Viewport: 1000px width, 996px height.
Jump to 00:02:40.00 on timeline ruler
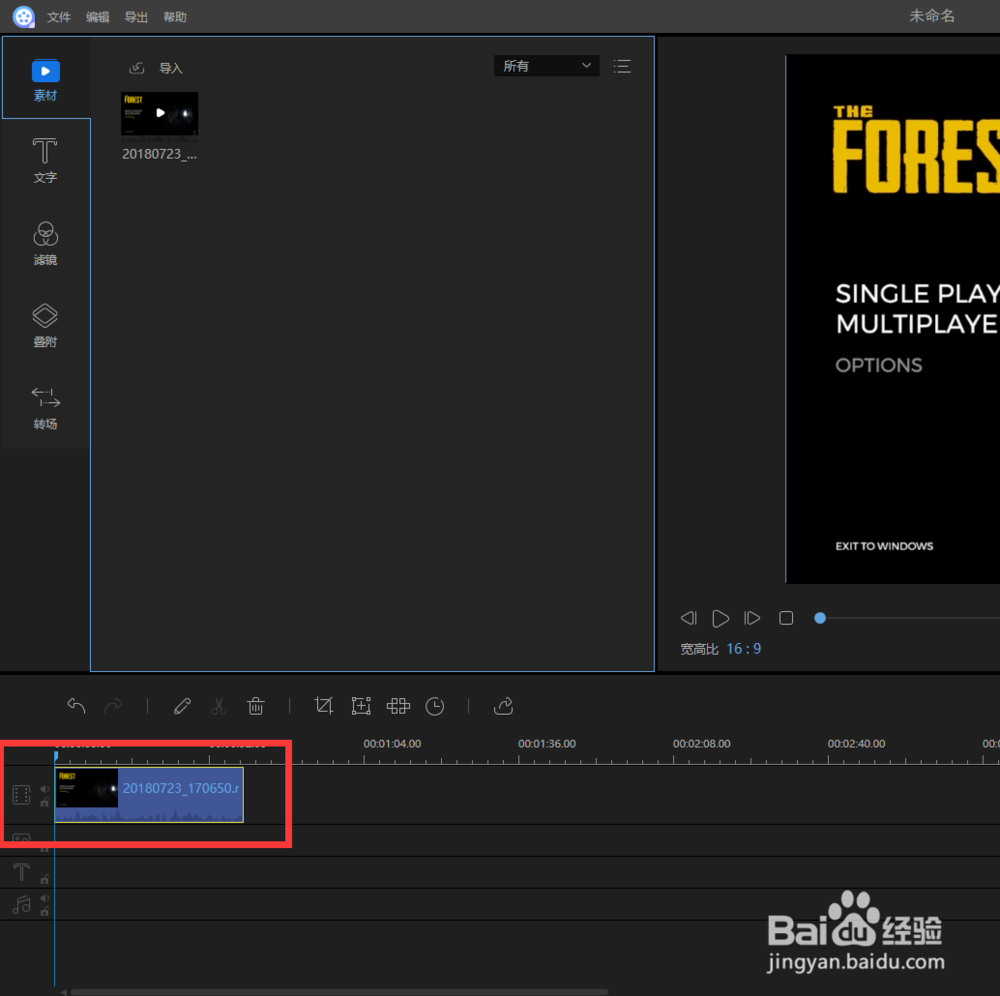[x=857, y=743]
